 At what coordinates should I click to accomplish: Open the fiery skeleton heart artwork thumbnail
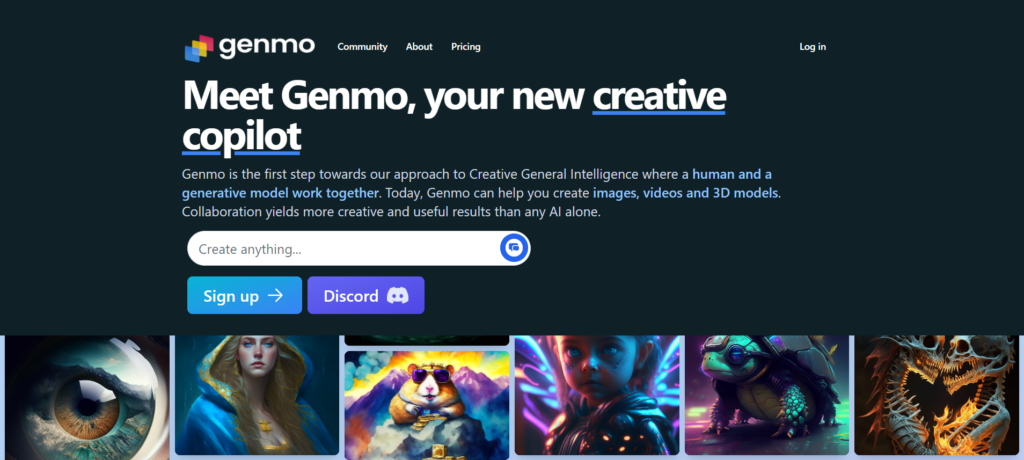click(x=936, y=395)
